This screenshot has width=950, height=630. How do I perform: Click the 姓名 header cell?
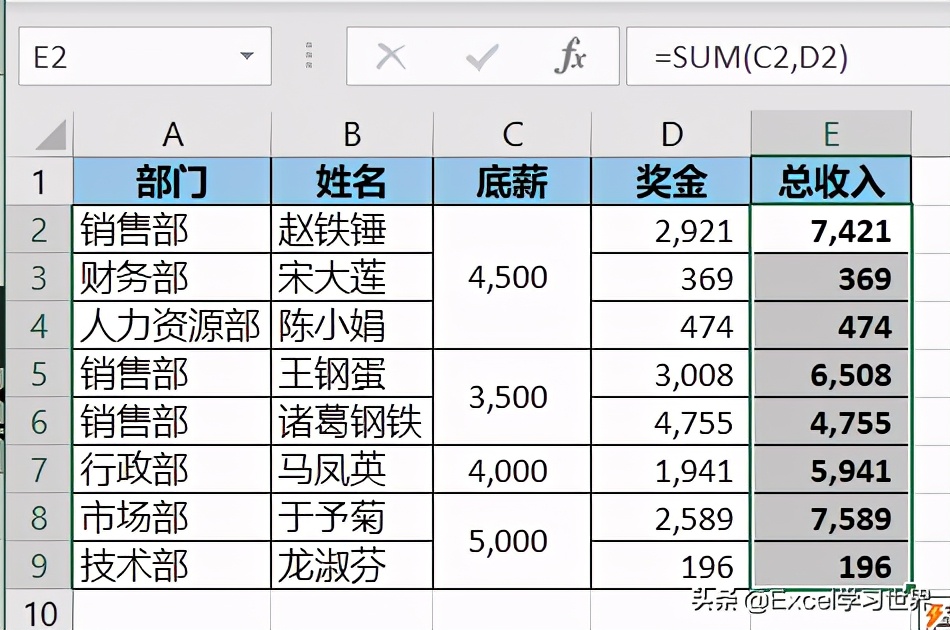coord(352,181)
